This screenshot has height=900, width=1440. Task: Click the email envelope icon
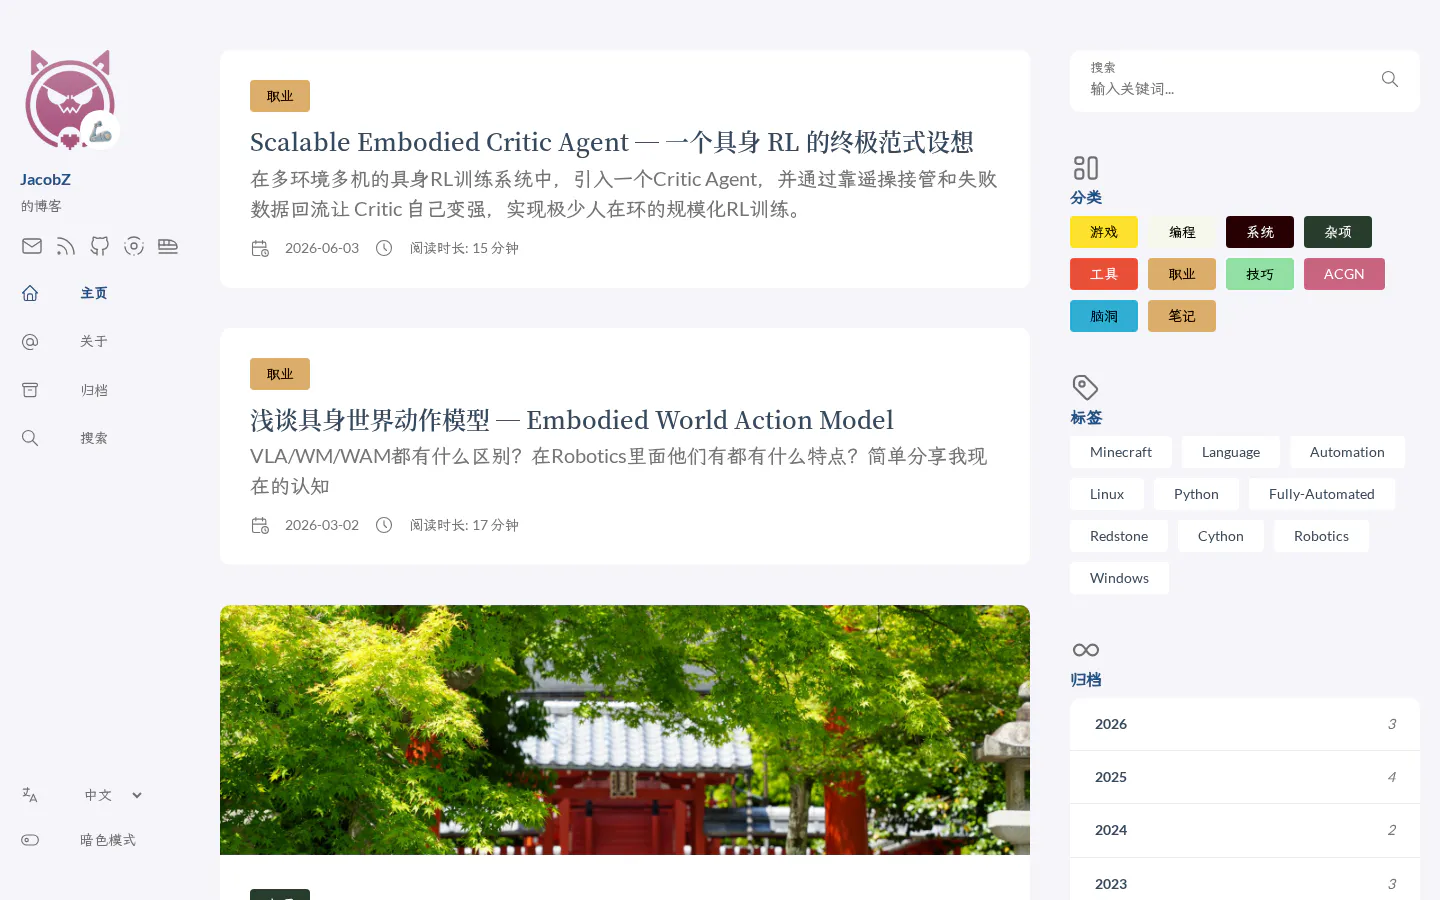[32, 246]
